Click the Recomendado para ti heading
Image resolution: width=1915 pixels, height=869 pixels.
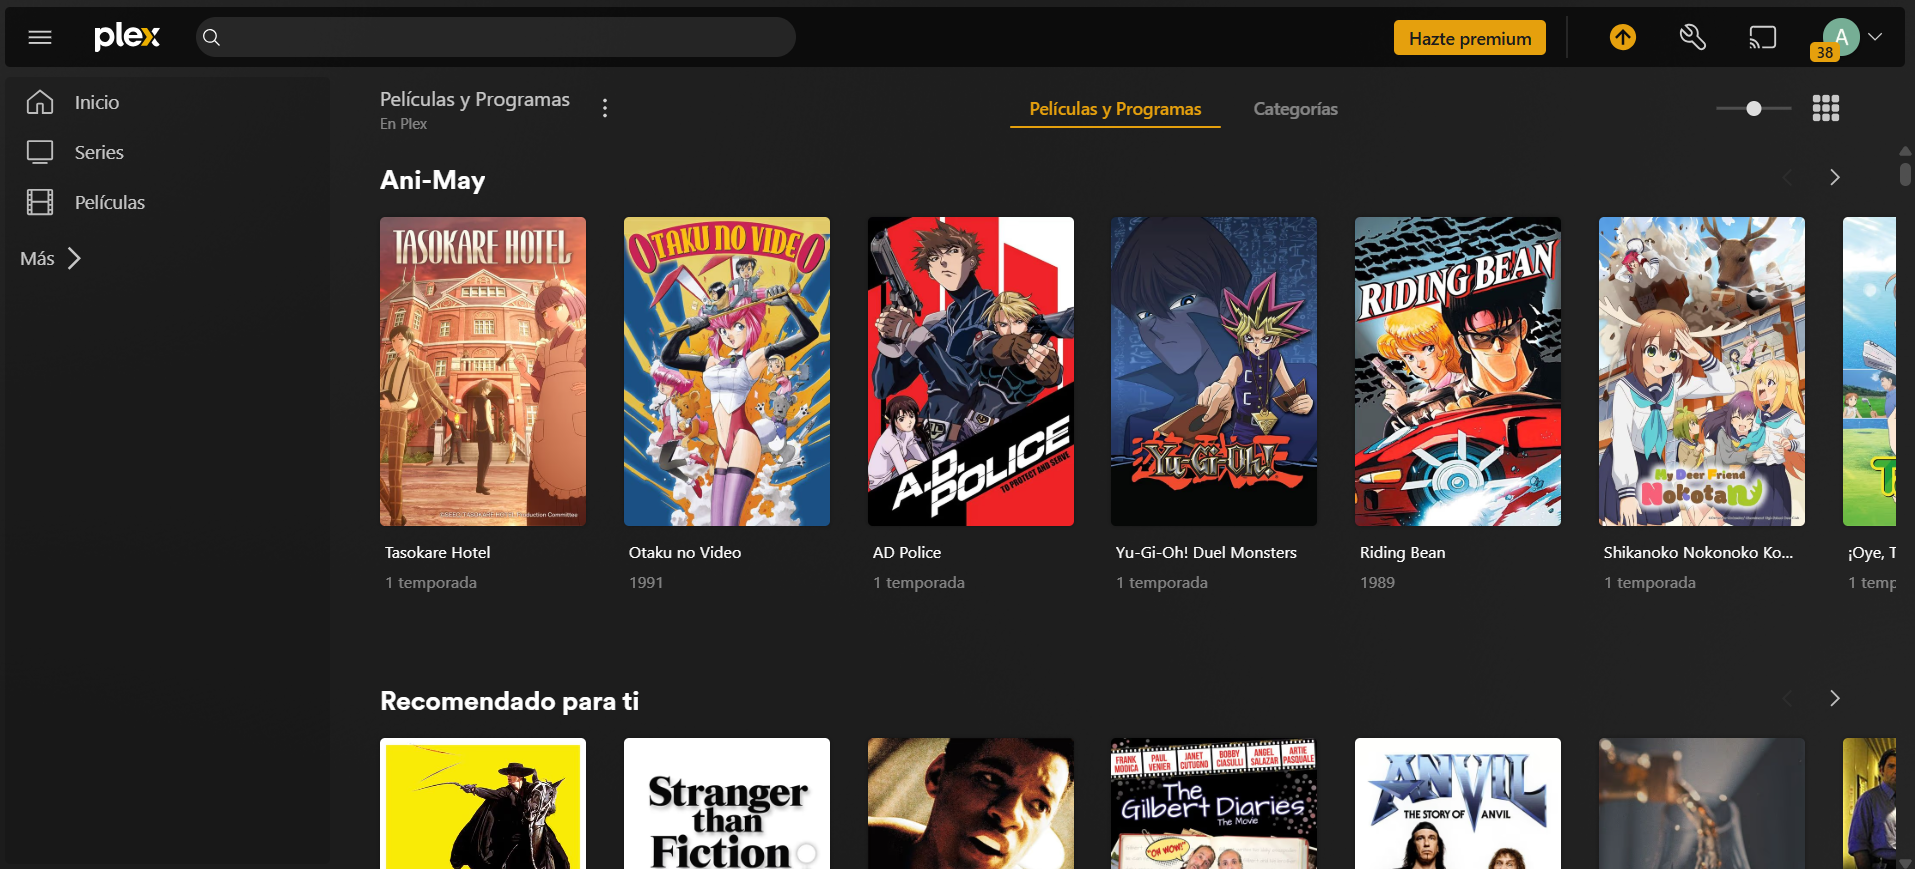509,701
